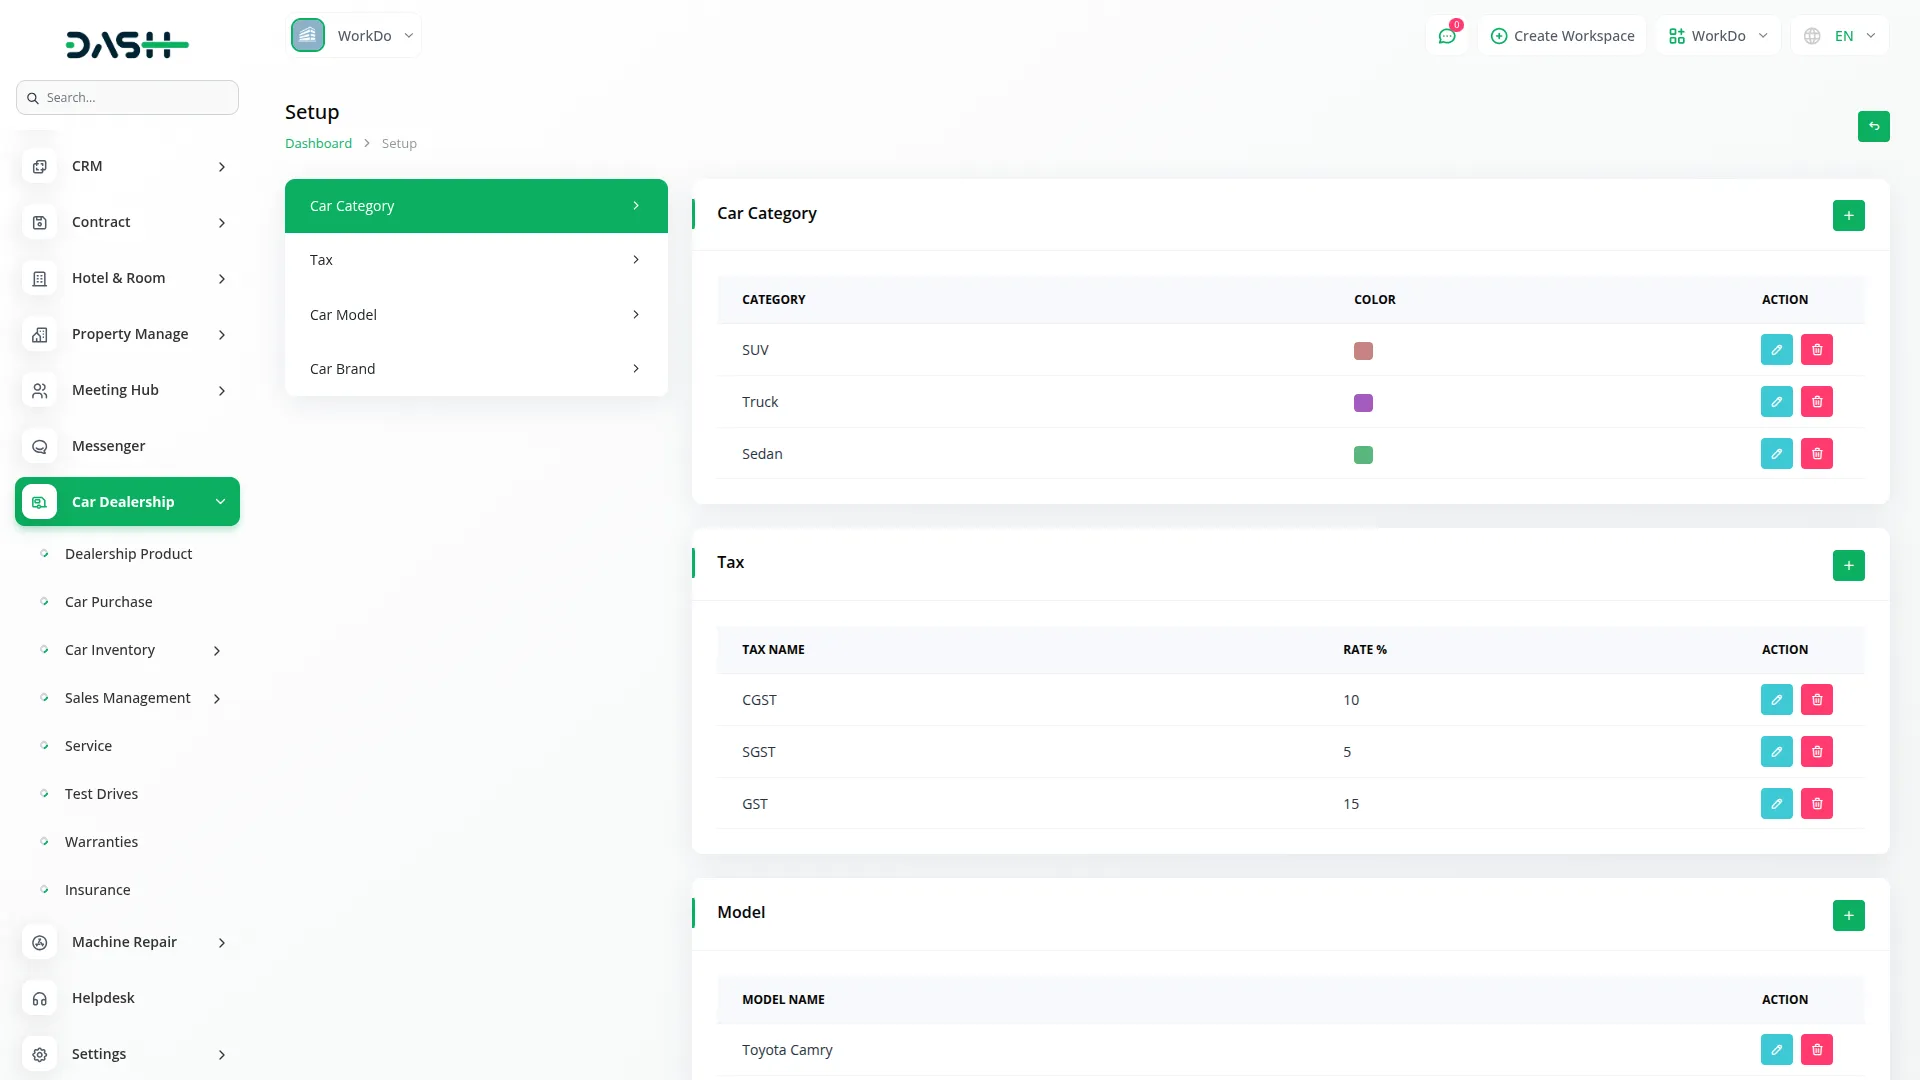
Task: Add a new Model with plus button
Action: tap(1848, 915)
